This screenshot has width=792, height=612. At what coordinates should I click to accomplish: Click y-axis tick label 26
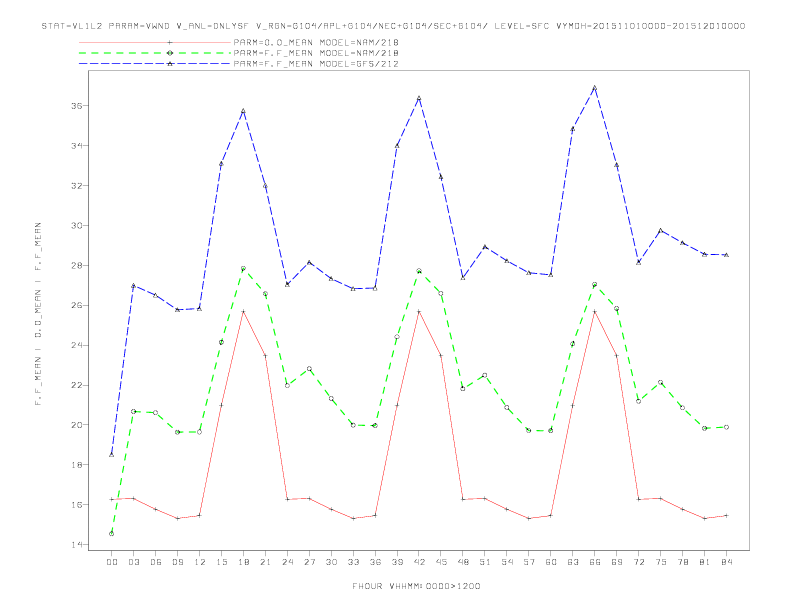pos(77,305)
